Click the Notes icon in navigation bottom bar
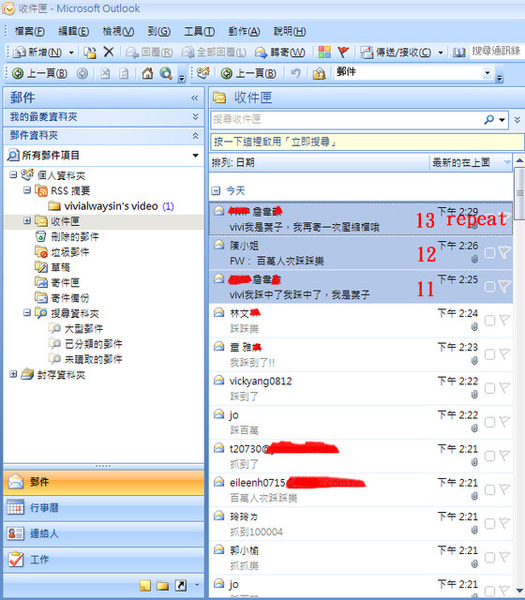 coord(145,585)
